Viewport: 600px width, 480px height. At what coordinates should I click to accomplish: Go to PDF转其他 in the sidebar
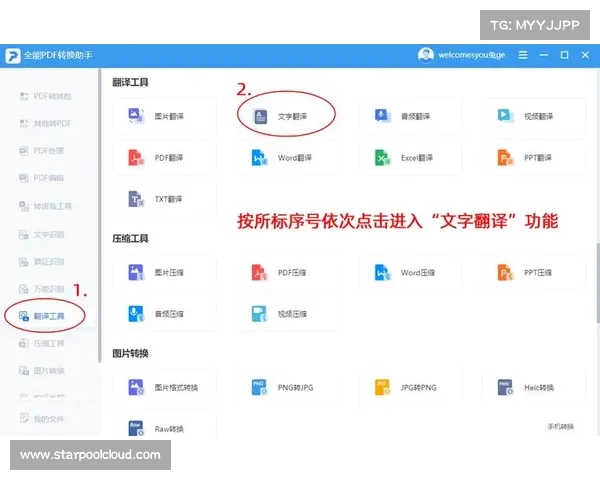45,96
